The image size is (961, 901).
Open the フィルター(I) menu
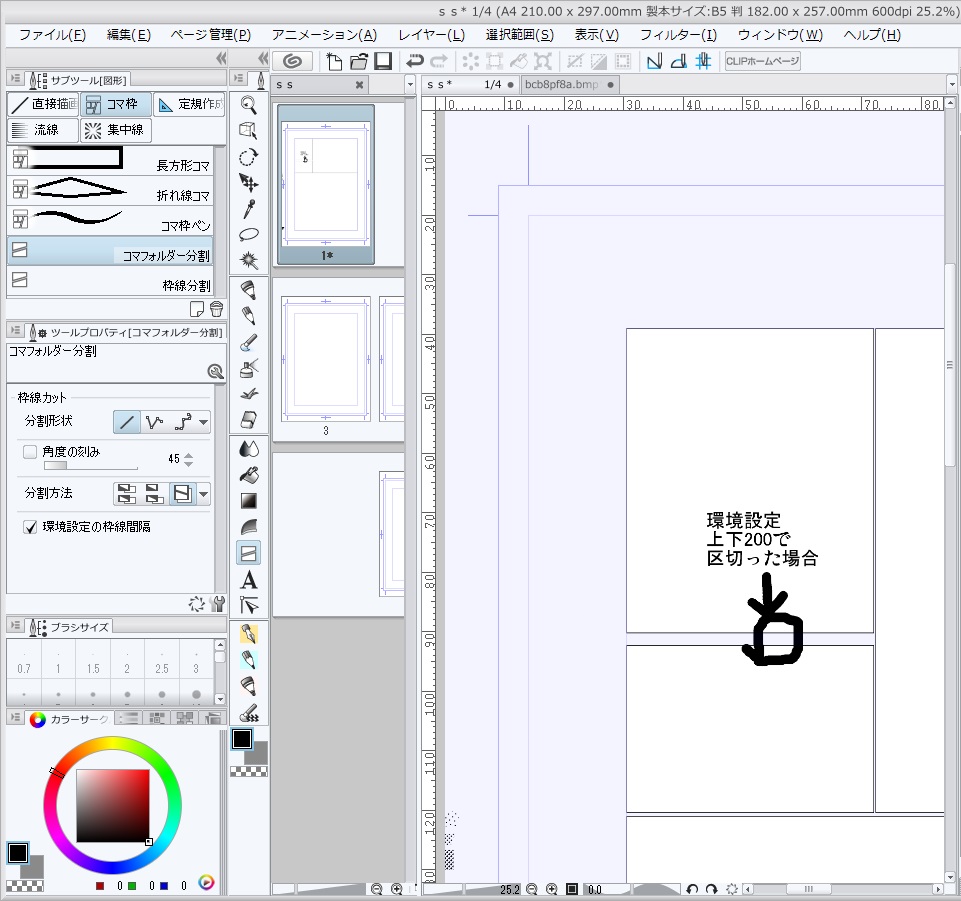point(678,35)
